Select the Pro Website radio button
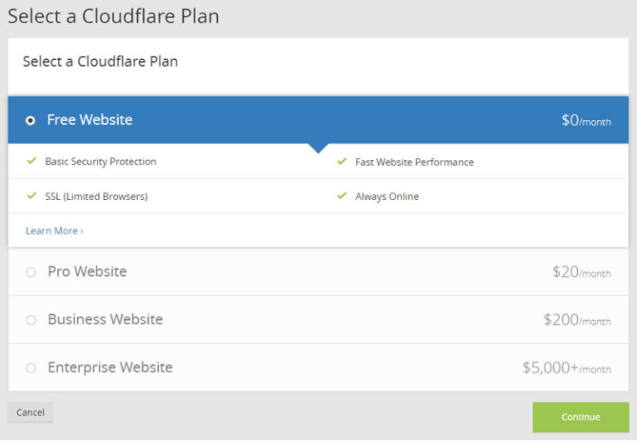This screenshot has width=637, height=443. tap(31, 272)
